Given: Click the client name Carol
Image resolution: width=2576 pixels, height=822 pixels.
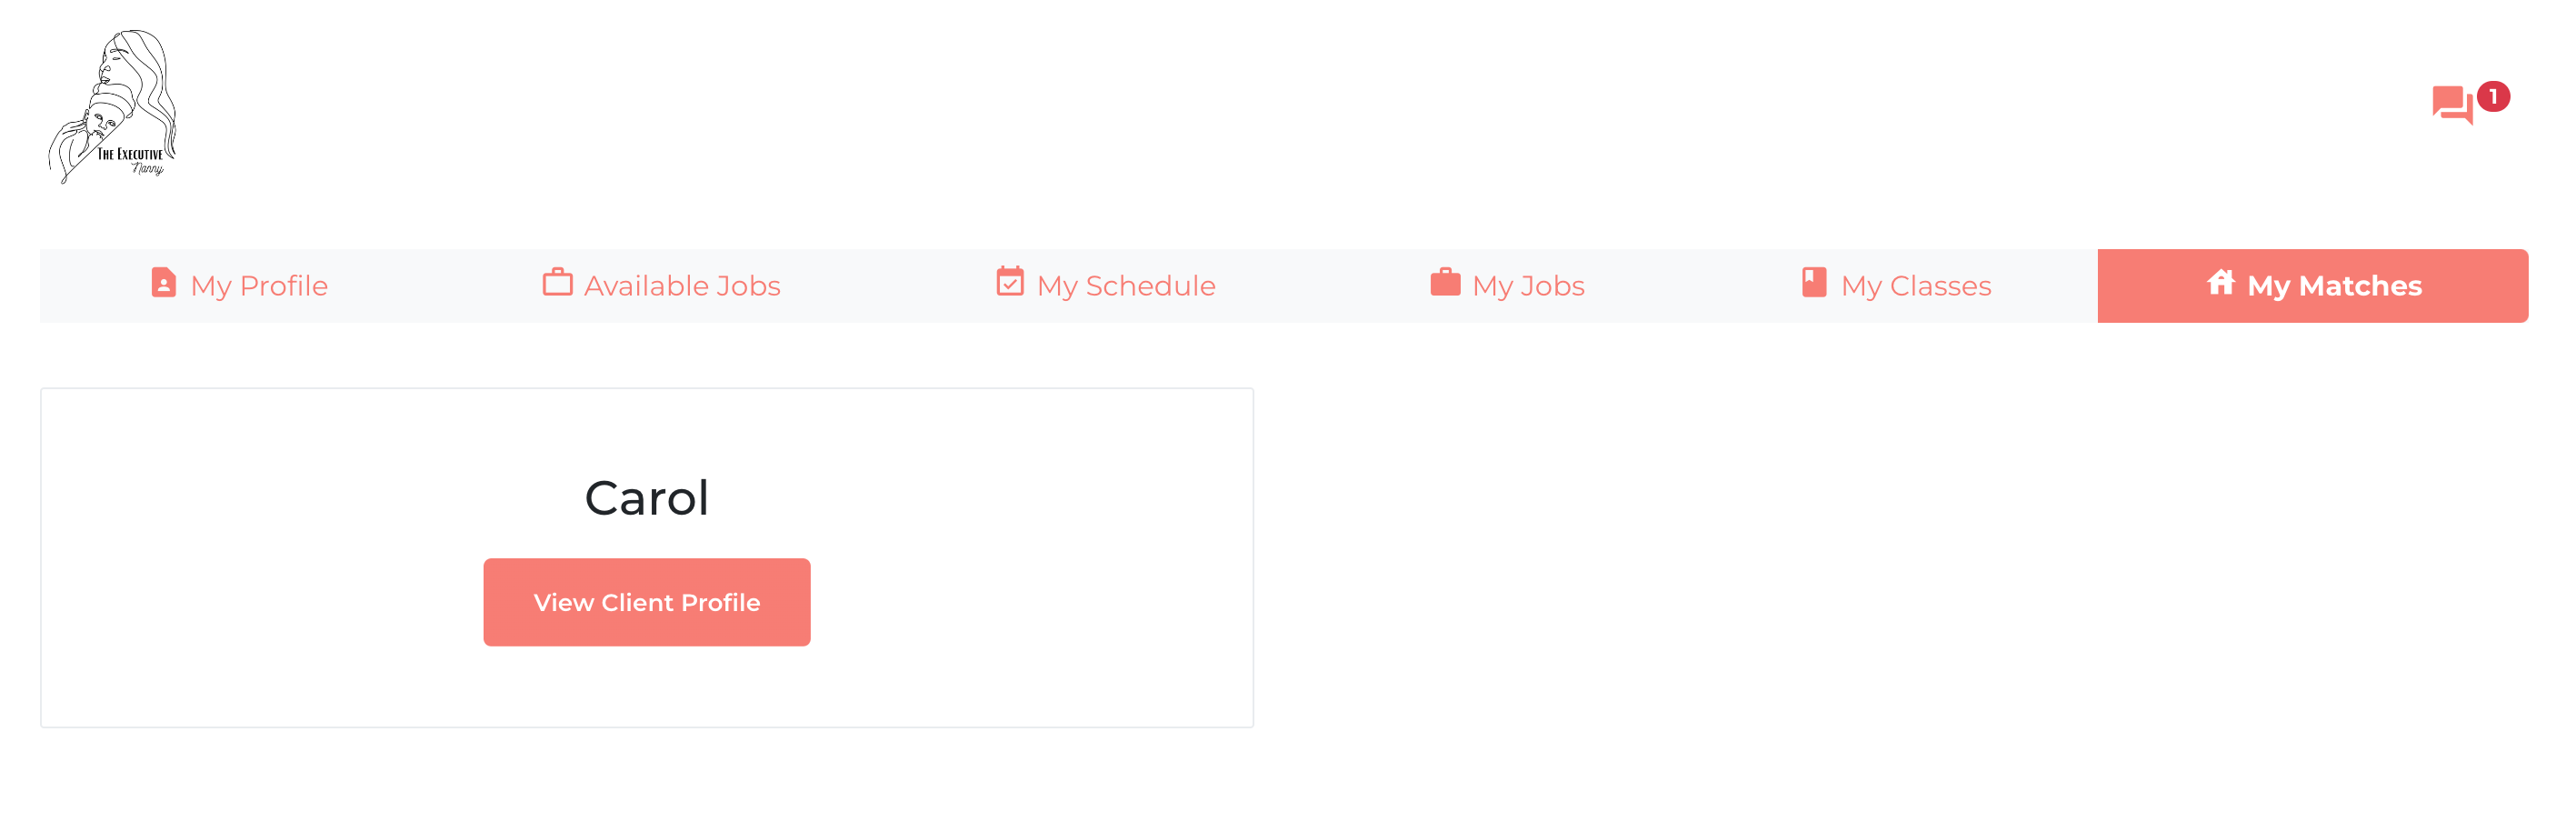Looking at the screenshot, I should pyautogui.click(x=647, y=498).
